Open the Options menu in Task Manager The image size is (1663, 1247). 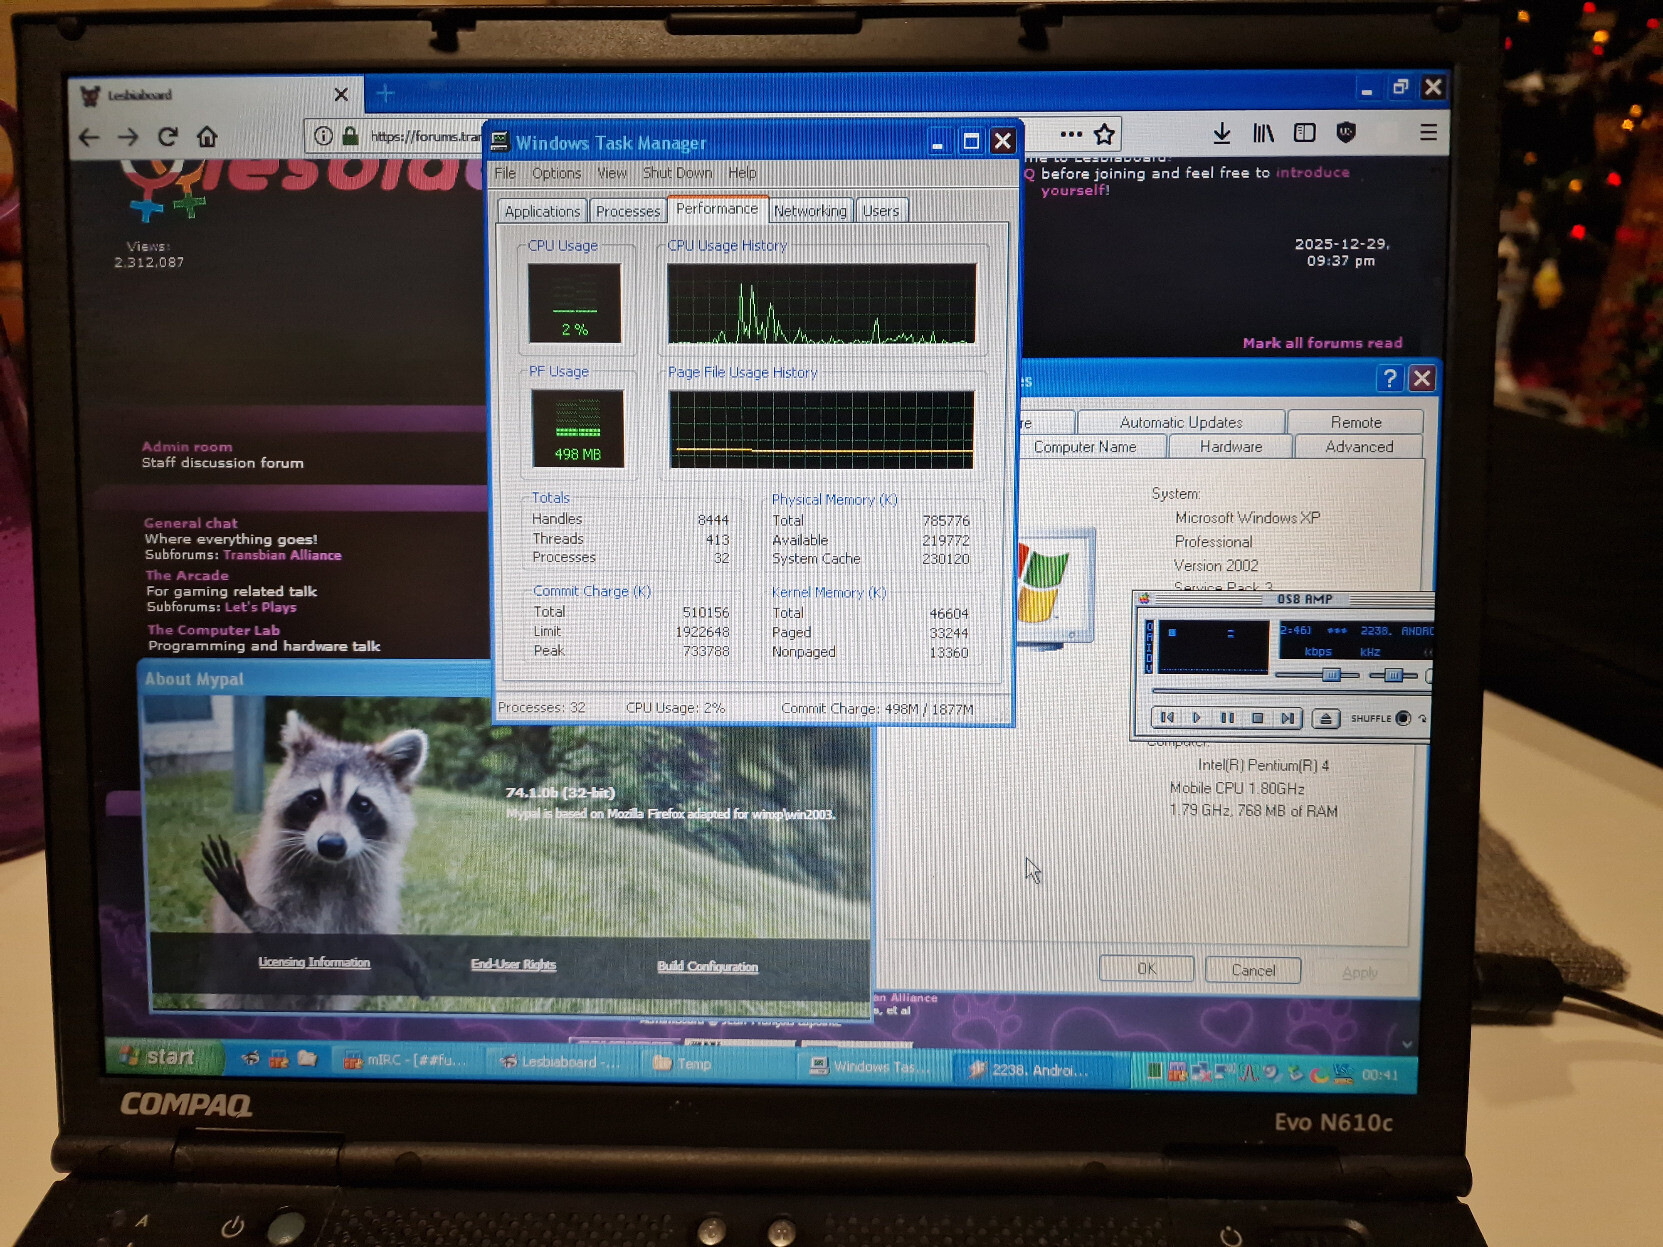(556, 173)
